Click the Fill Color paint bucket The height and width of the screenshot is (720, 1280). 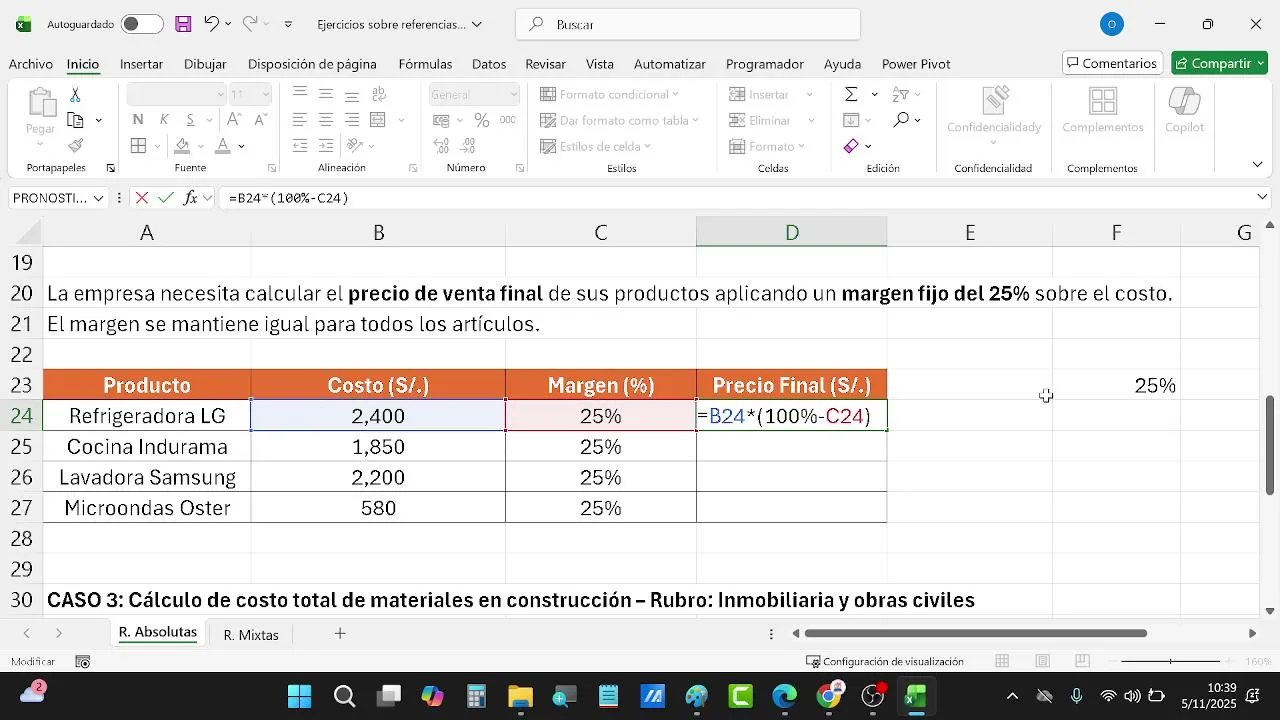pos(181,146)
